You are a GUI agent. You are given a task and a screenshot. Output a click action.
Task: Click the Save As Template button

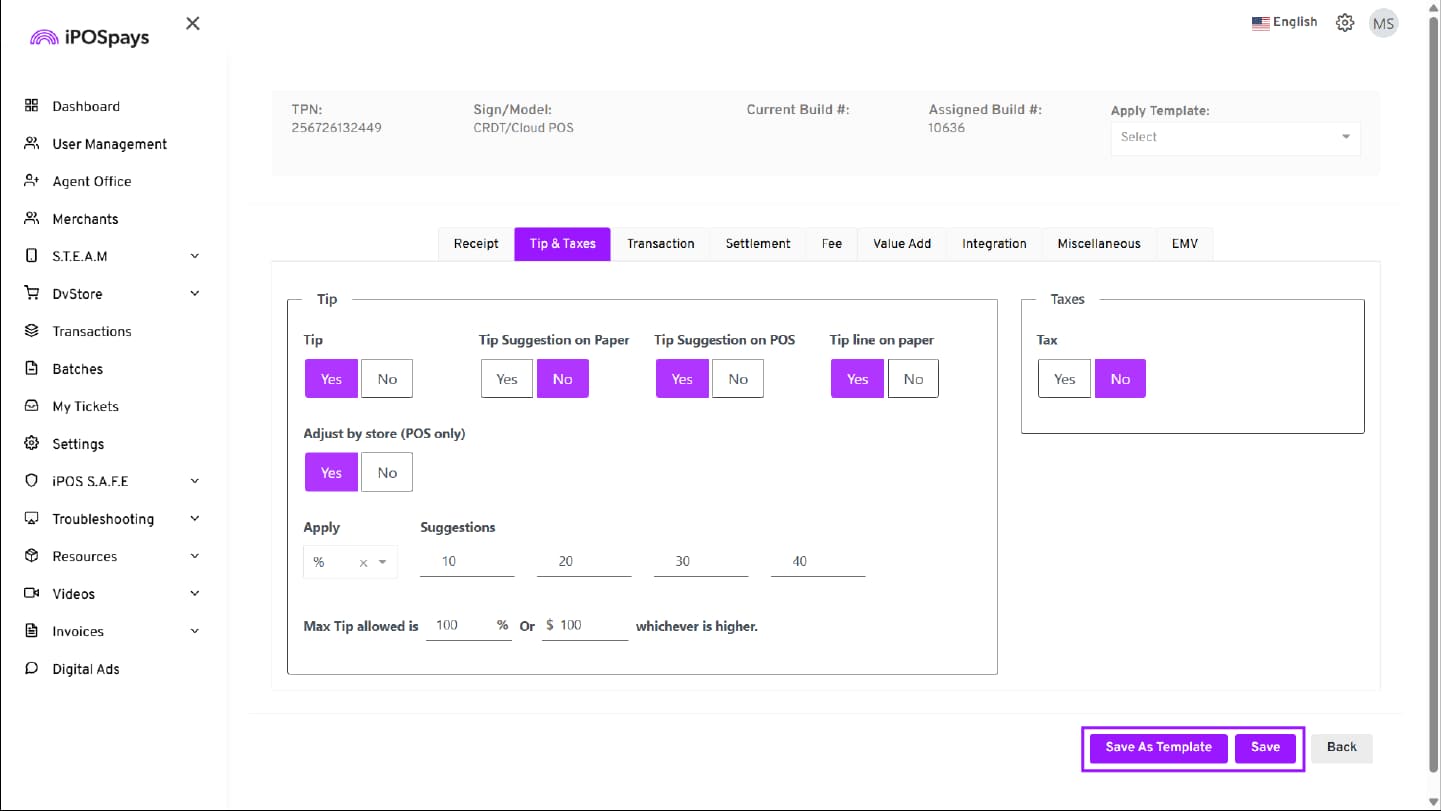click(x=1158, y=747)
